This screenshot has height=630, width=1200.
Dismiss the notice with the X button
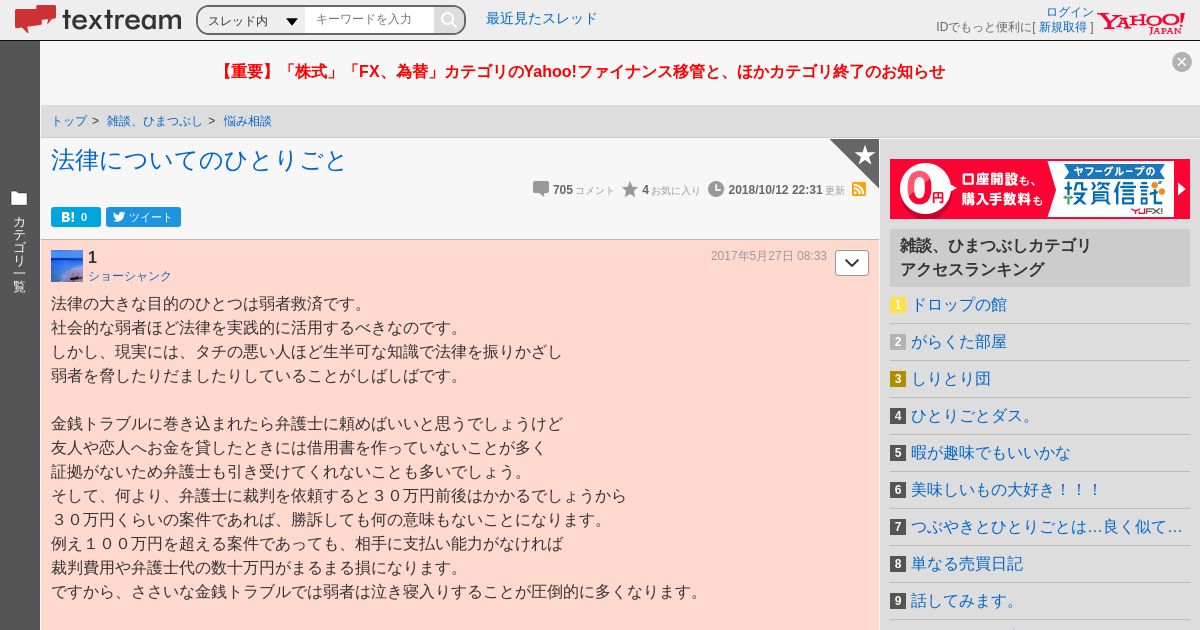click(1182, 62)
